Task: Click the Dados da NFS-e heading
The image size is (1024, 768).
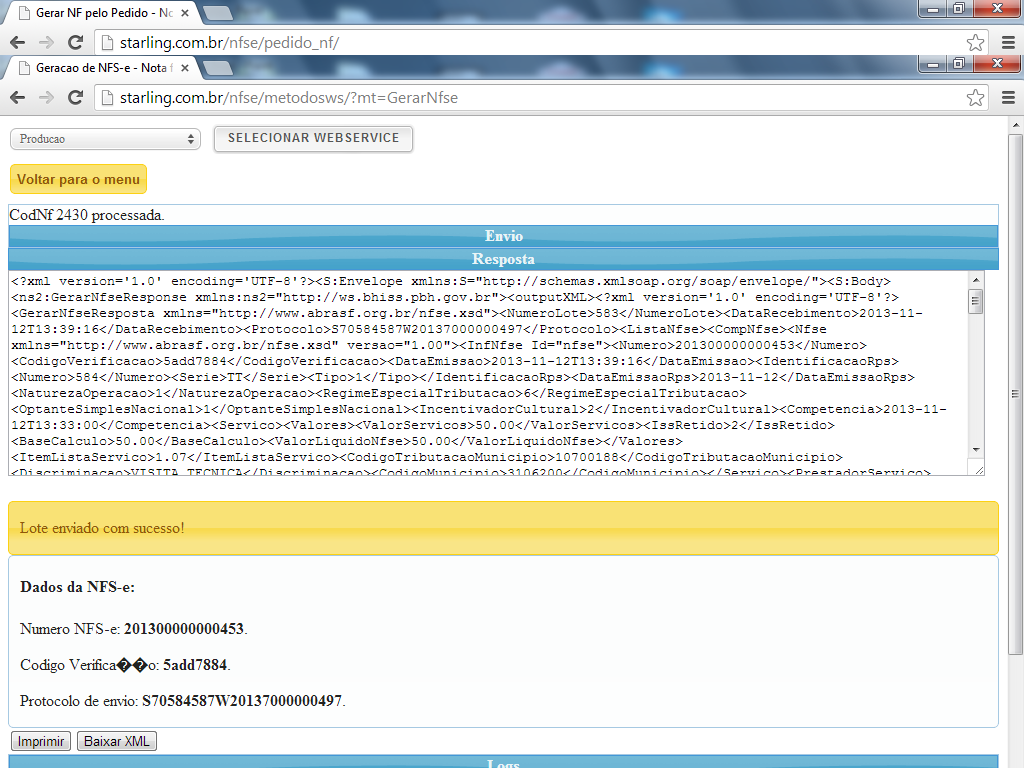Action: pyautogui.click(x=78, y=586)
